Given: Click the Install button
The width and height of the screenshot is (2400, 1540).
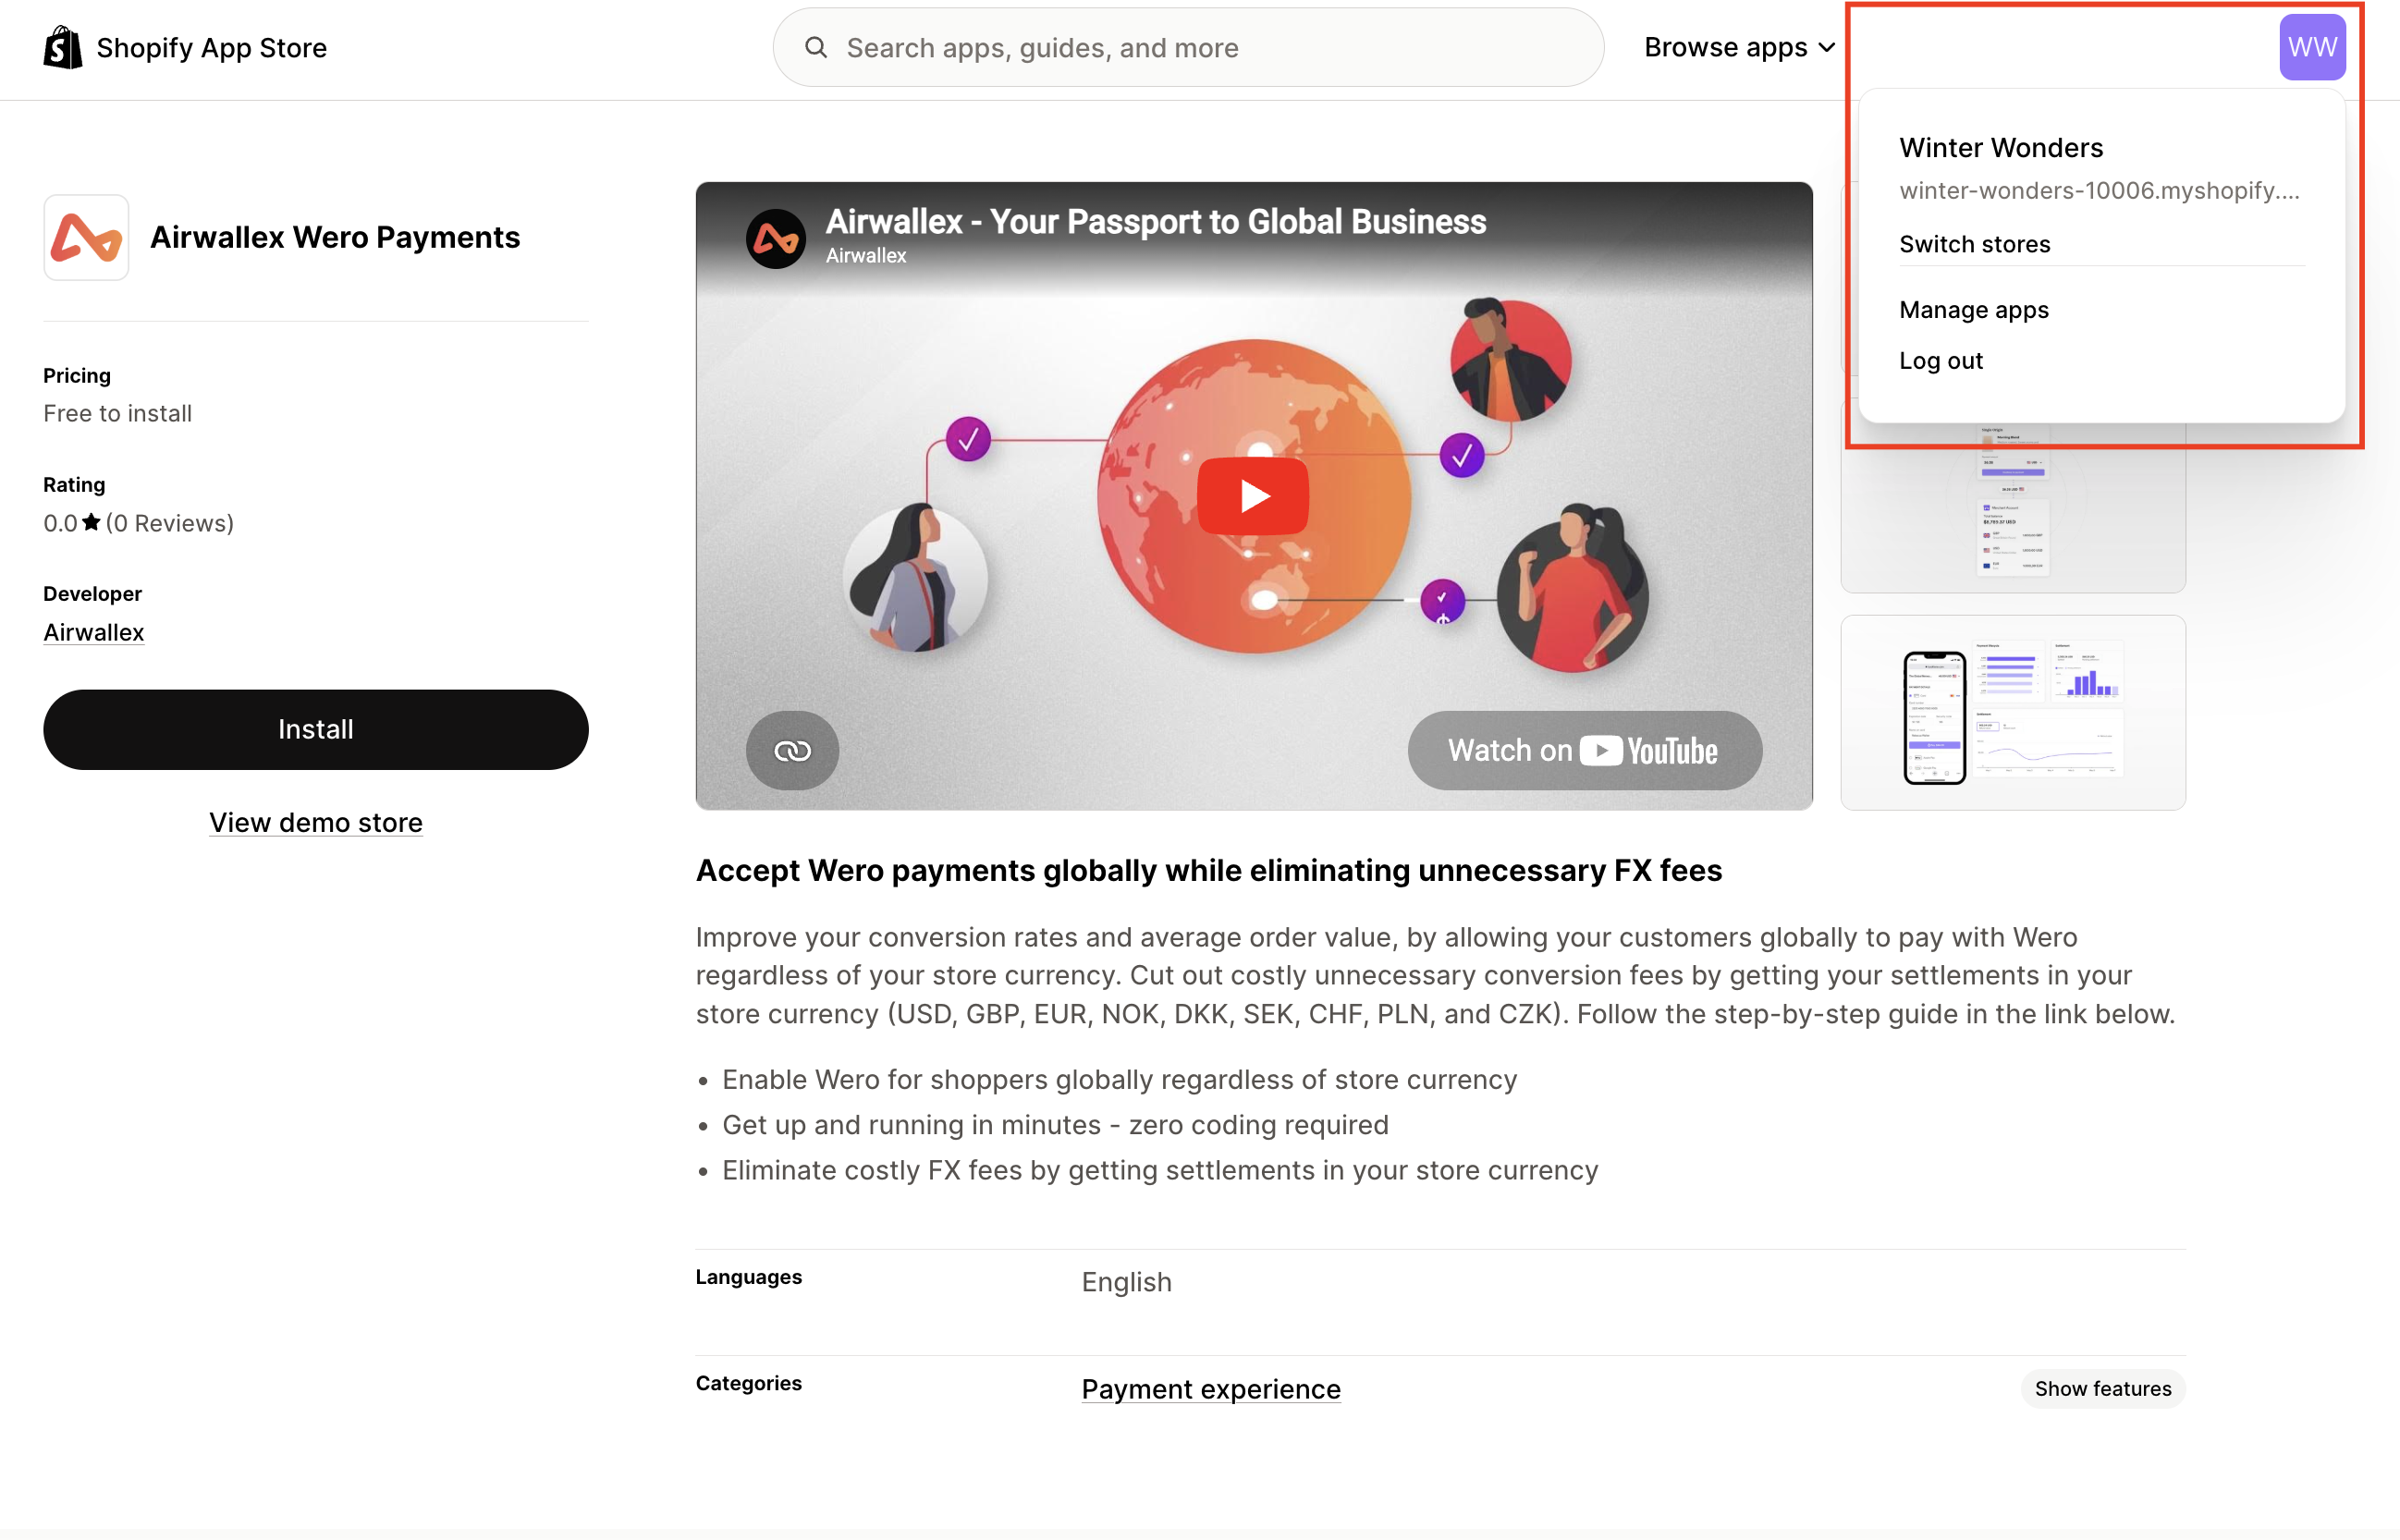Looking at the screenshot, I should [x=316, y=729].
